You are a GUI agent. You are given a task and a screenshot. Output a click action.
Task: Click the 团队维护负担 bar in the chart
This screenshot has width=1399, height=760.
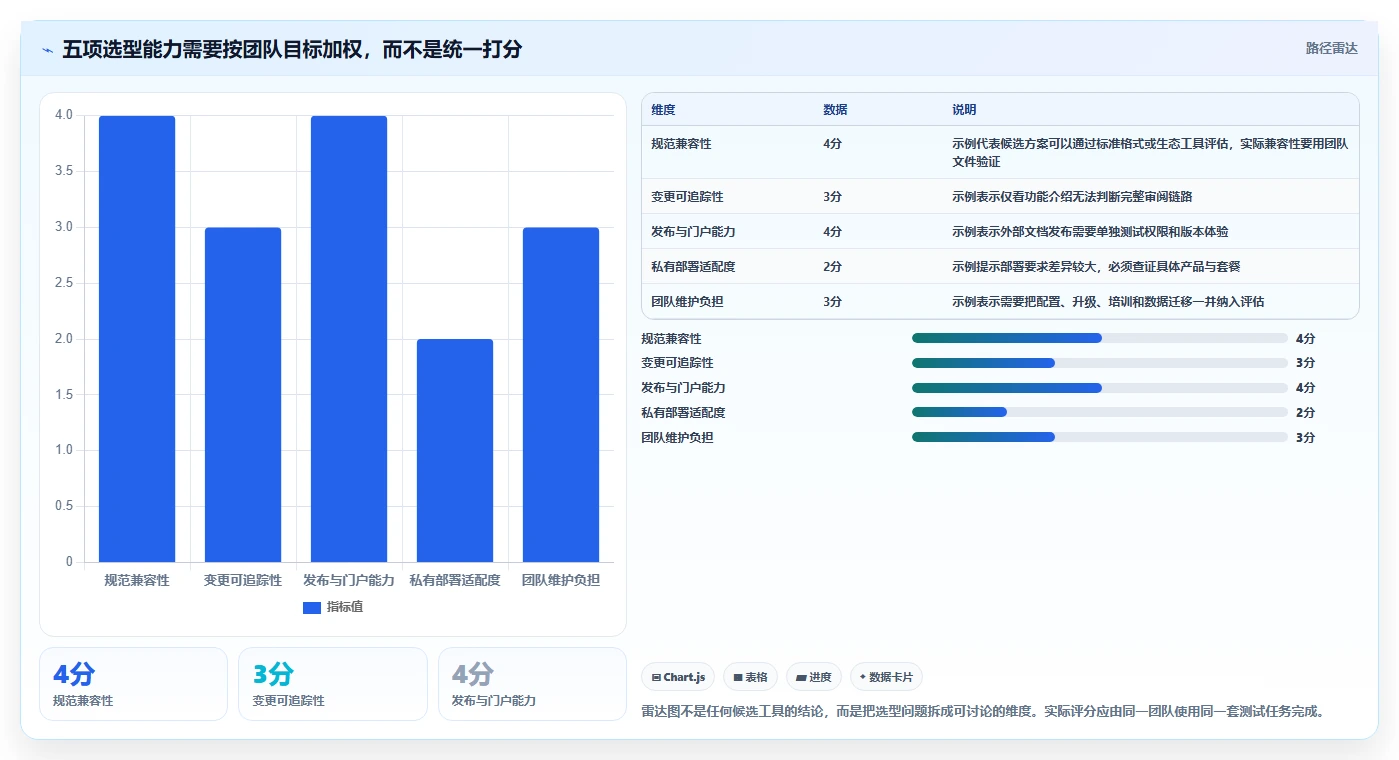point(561,395)
